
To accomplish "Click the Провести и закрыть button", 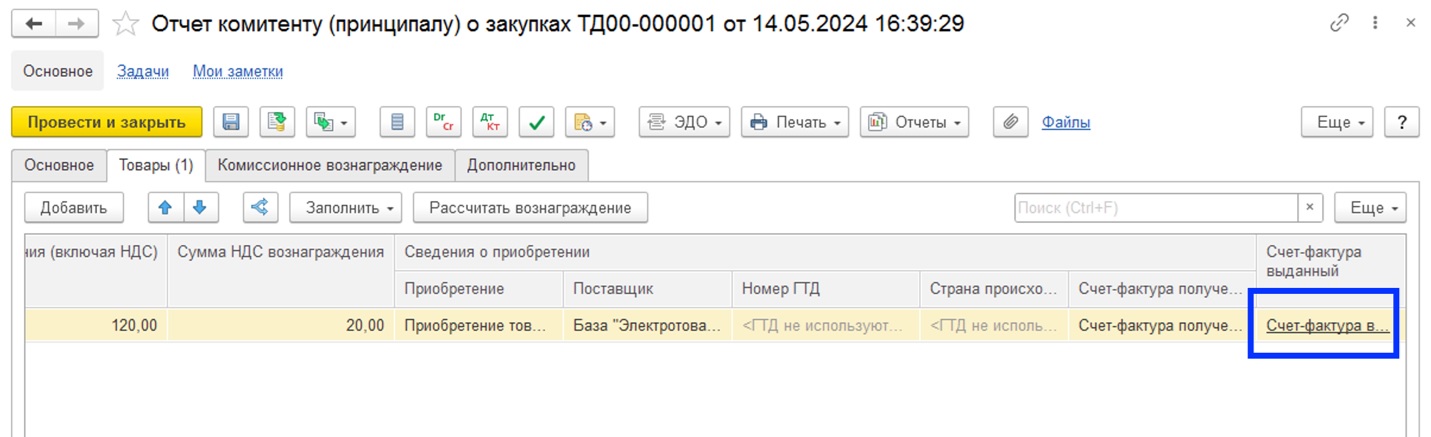I will [106, 122].
